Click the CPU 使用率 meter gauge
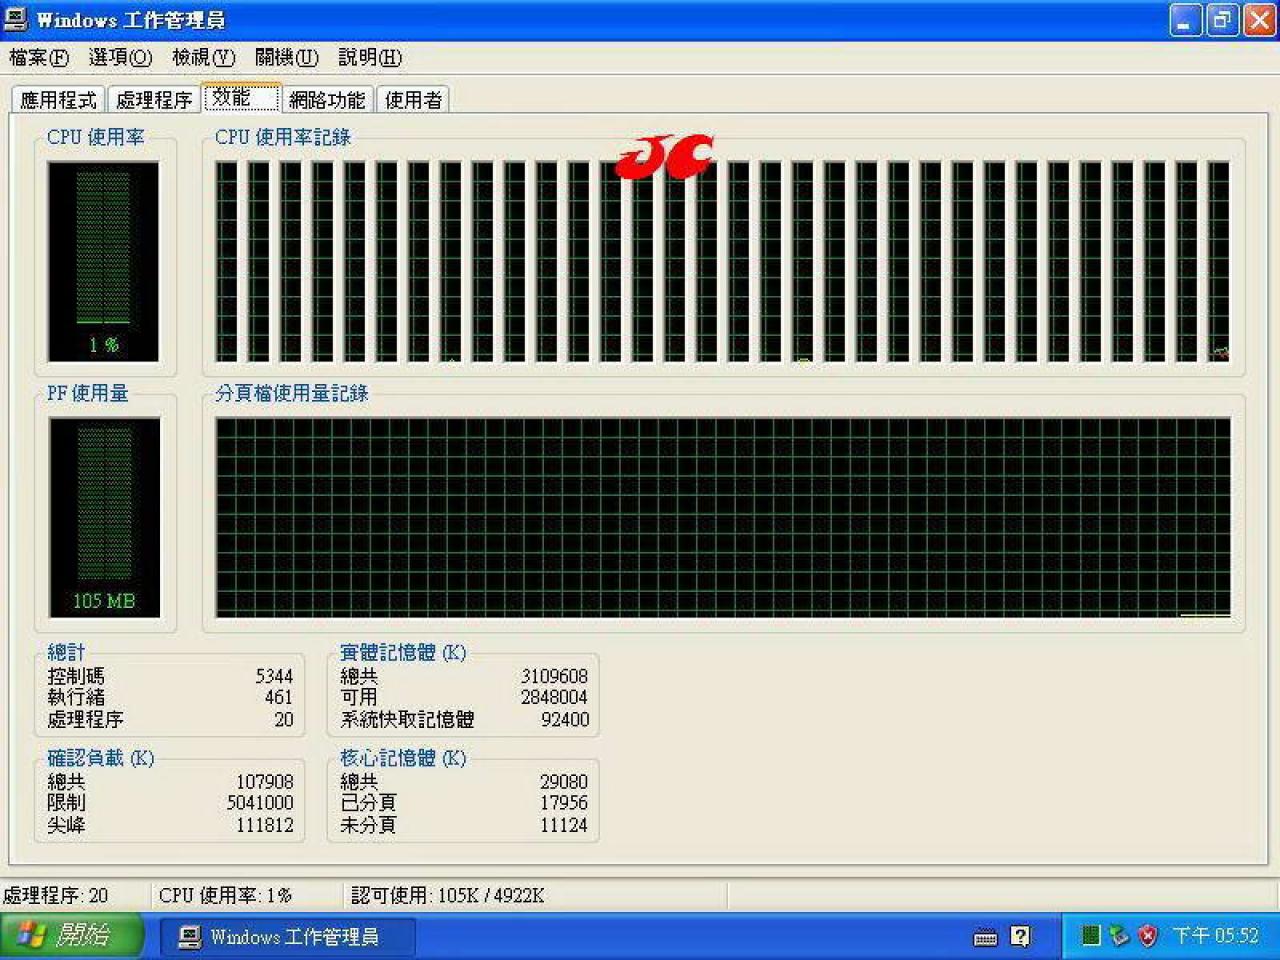Image resolution: width=1280 pixels, height=960 pixels. pyautogui.click(x=103, y=262)
